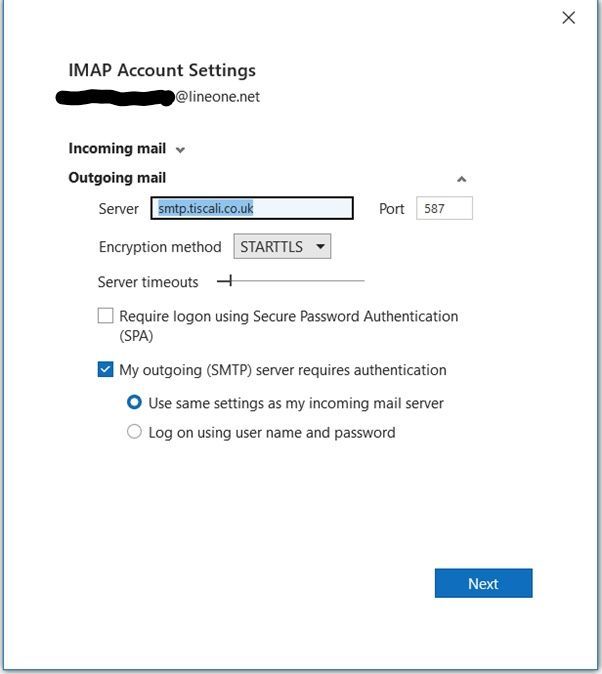Click the Encryption method label
Viewport: 602px width, 674px height.
[x=160, y=246]
